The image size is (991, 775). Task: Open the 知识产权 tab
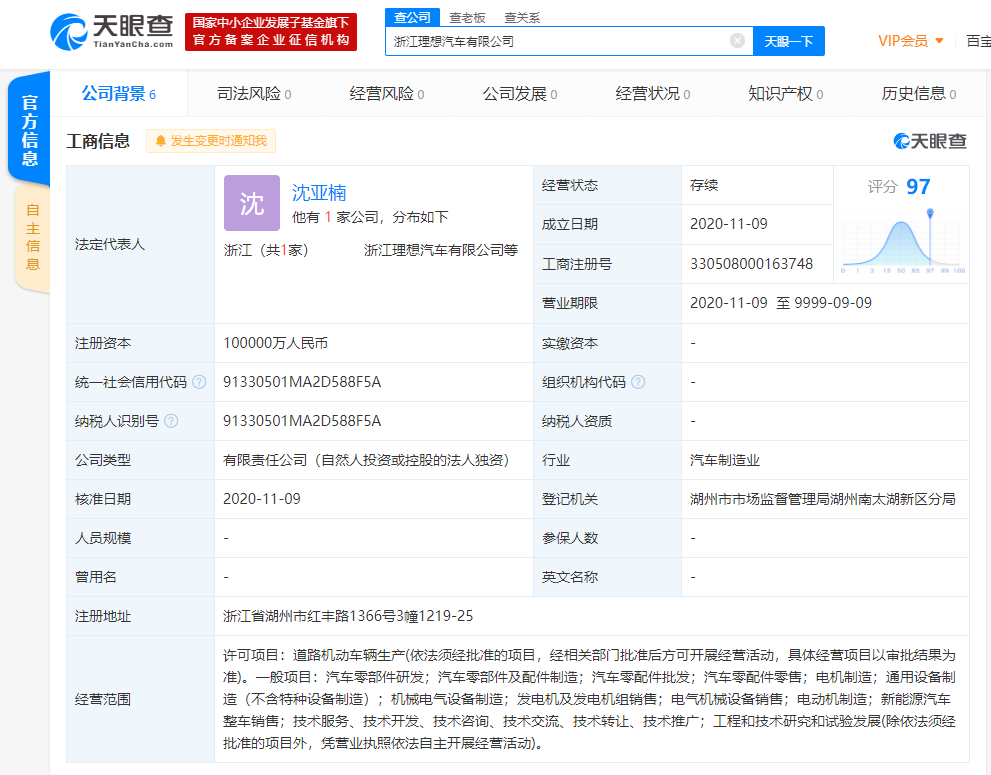pyautogui.click(x=786, y=94)
